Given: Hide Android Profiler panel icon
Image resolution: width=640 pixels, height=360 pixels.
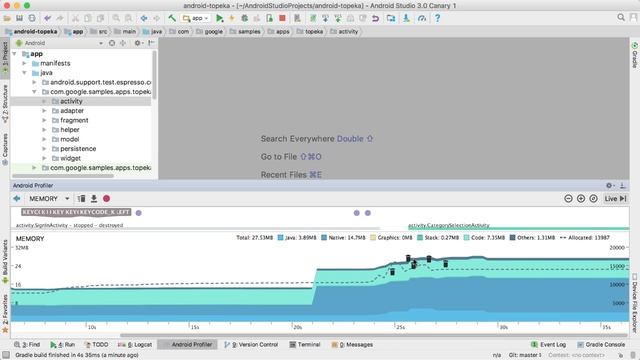Looking at the screenshot, I should coord(623,185).
